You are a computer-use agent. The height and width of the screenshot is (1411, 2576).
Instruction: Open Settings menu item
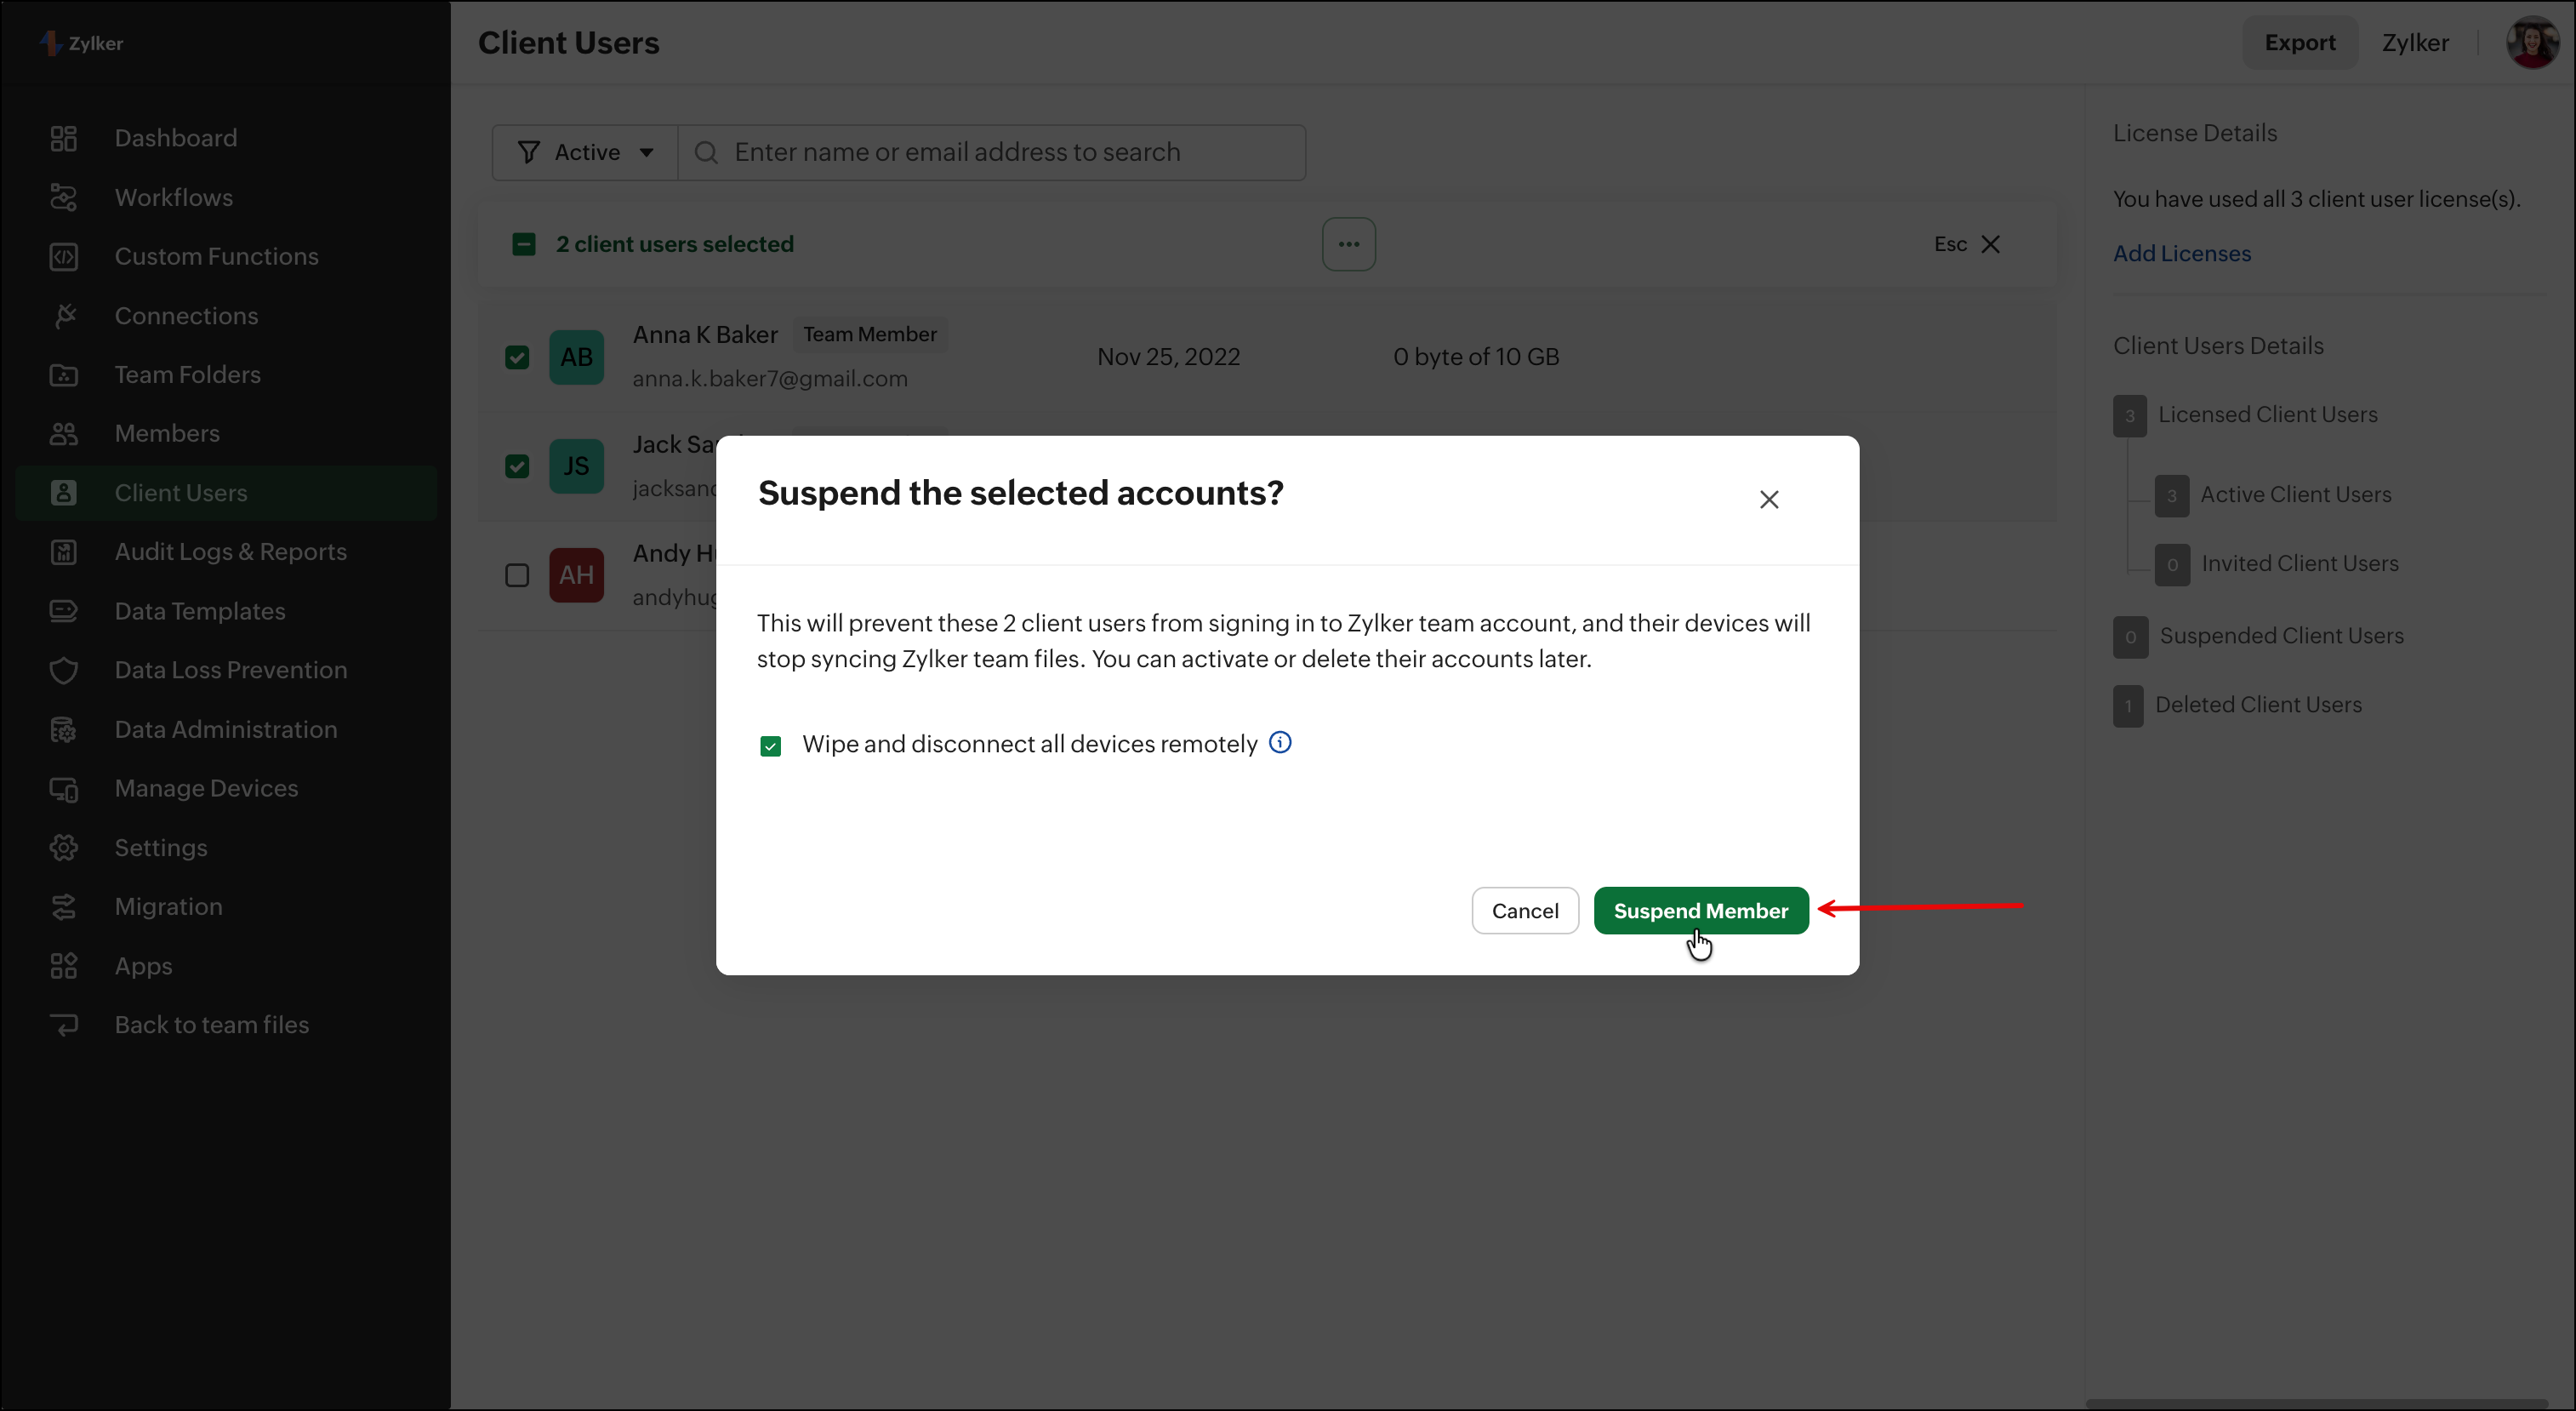161,848
